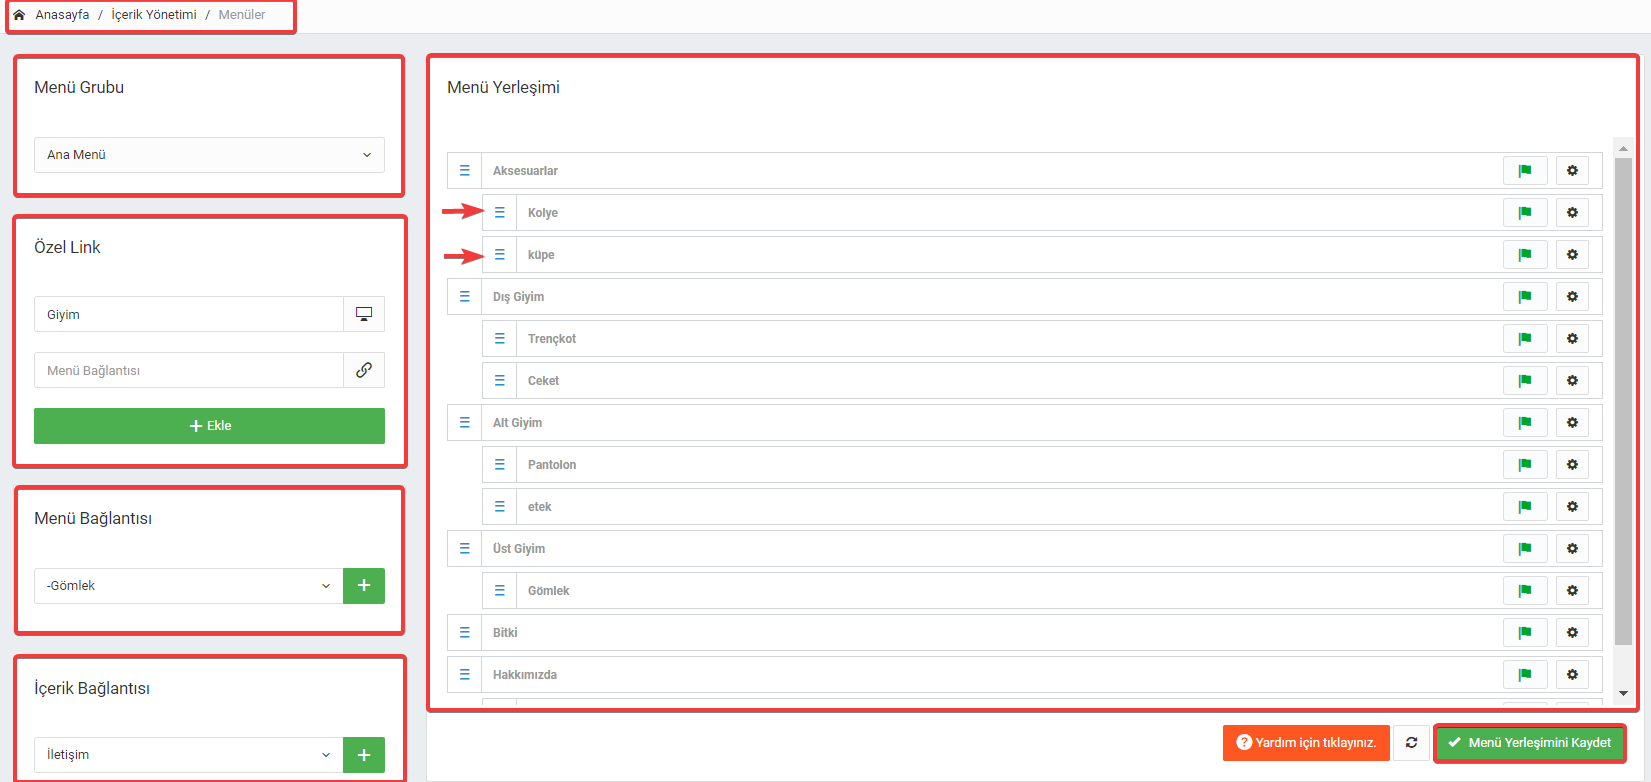Toggle green flag status for Aksesuarlar
Viewport: 1651px width, 782px height.
pyautogui.click(x=1525, y=171)
